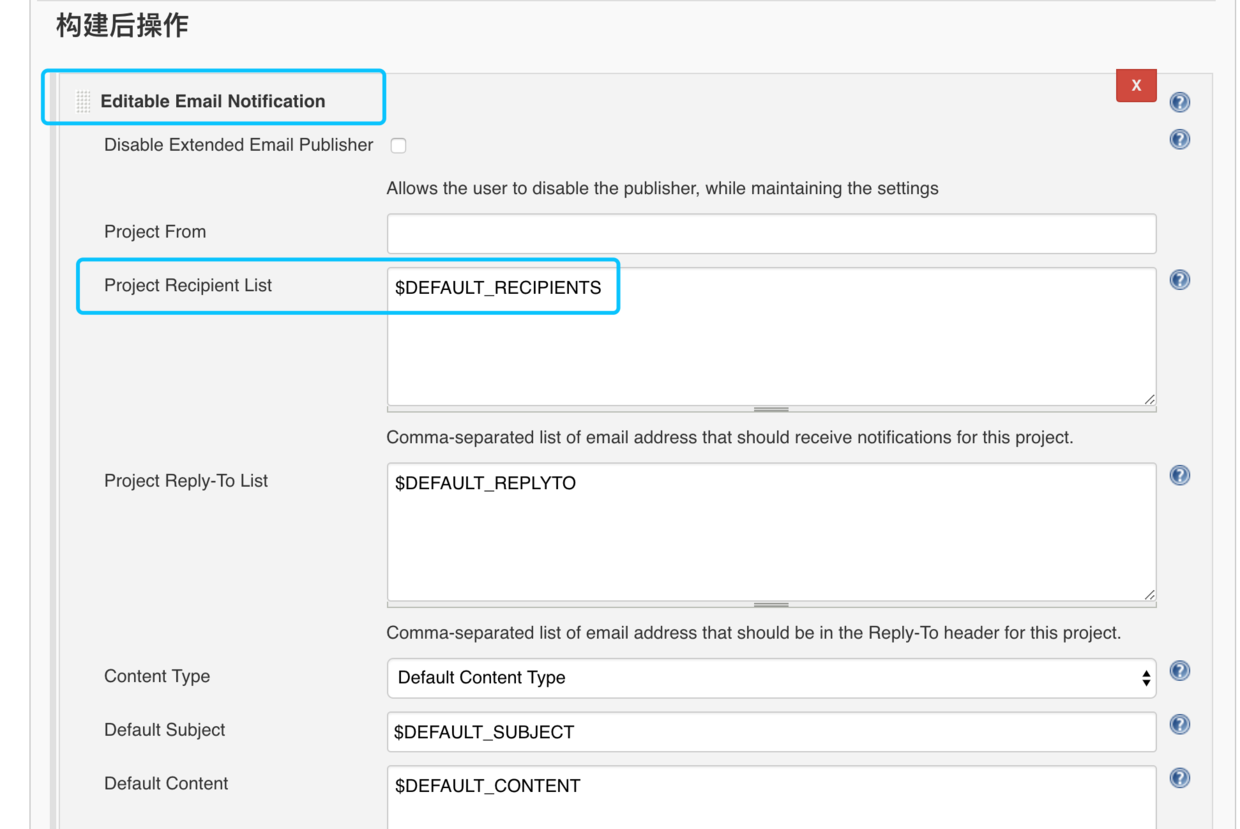Open help for Default Content field
Screen dimensions: 1240x829
(1180, 779)
